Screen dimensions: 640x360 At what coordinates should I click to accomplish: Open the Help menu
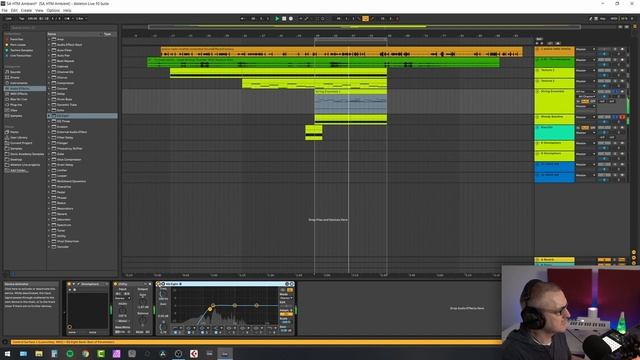coord(67,10)
